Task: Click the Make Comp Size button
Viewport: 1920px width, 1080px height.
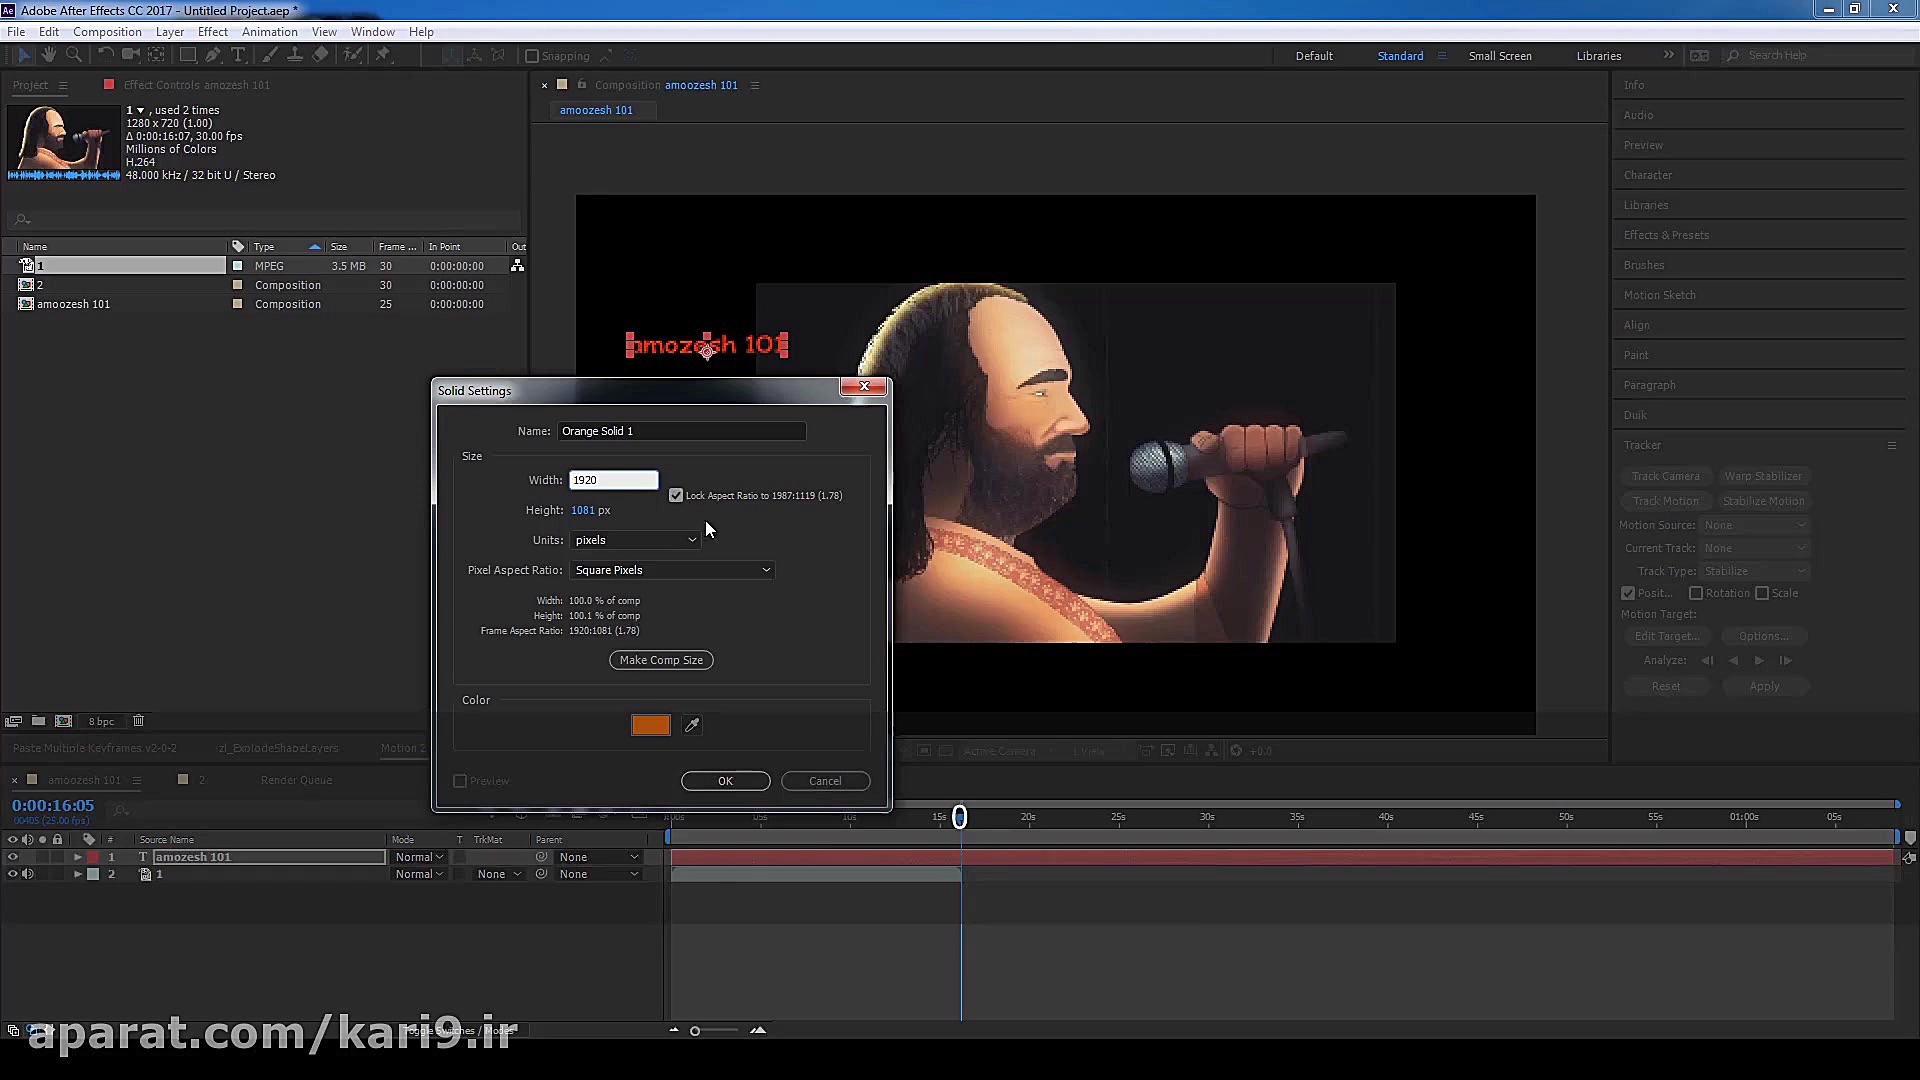Action: 661,660
